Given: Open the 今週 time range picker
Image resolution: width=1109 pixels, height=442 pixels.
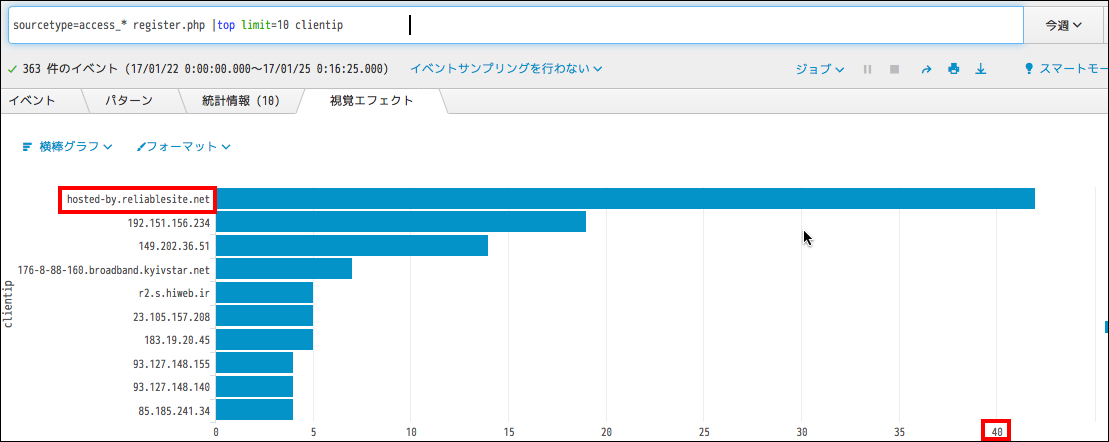Looking at the screenshot, I should (1064, 26).
